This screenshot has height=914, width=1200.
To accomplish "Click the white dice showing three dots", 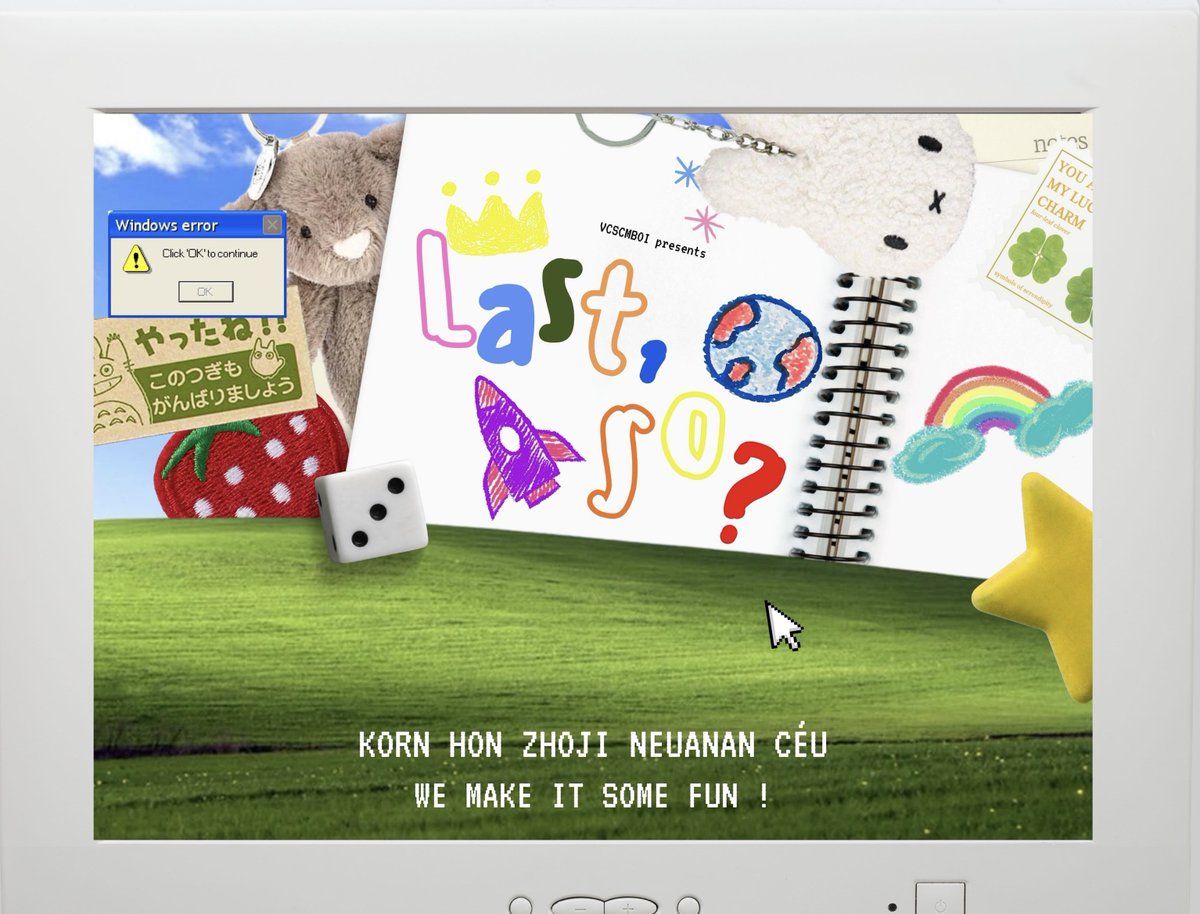I will 371,511.
